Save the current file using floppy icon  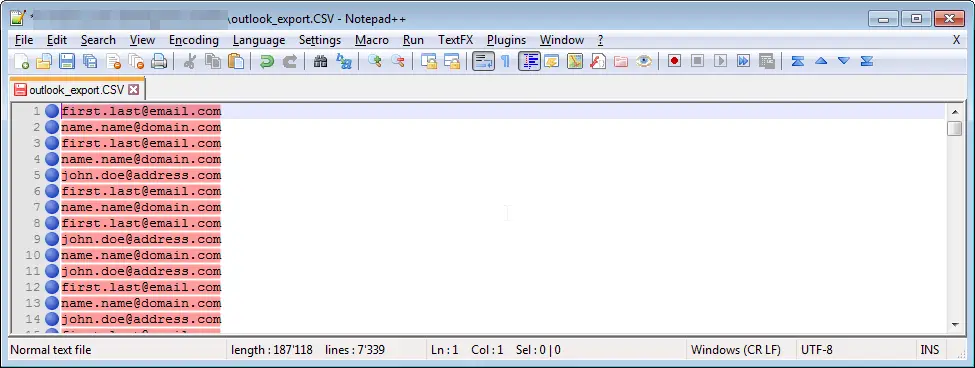pos(67,62)
